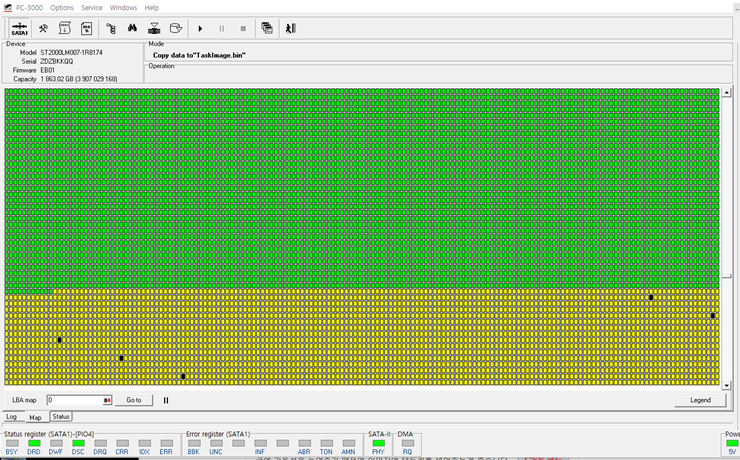Open the crossed tools utility icon
Screen dimensions: 740x460
click(x=44, y=28)
